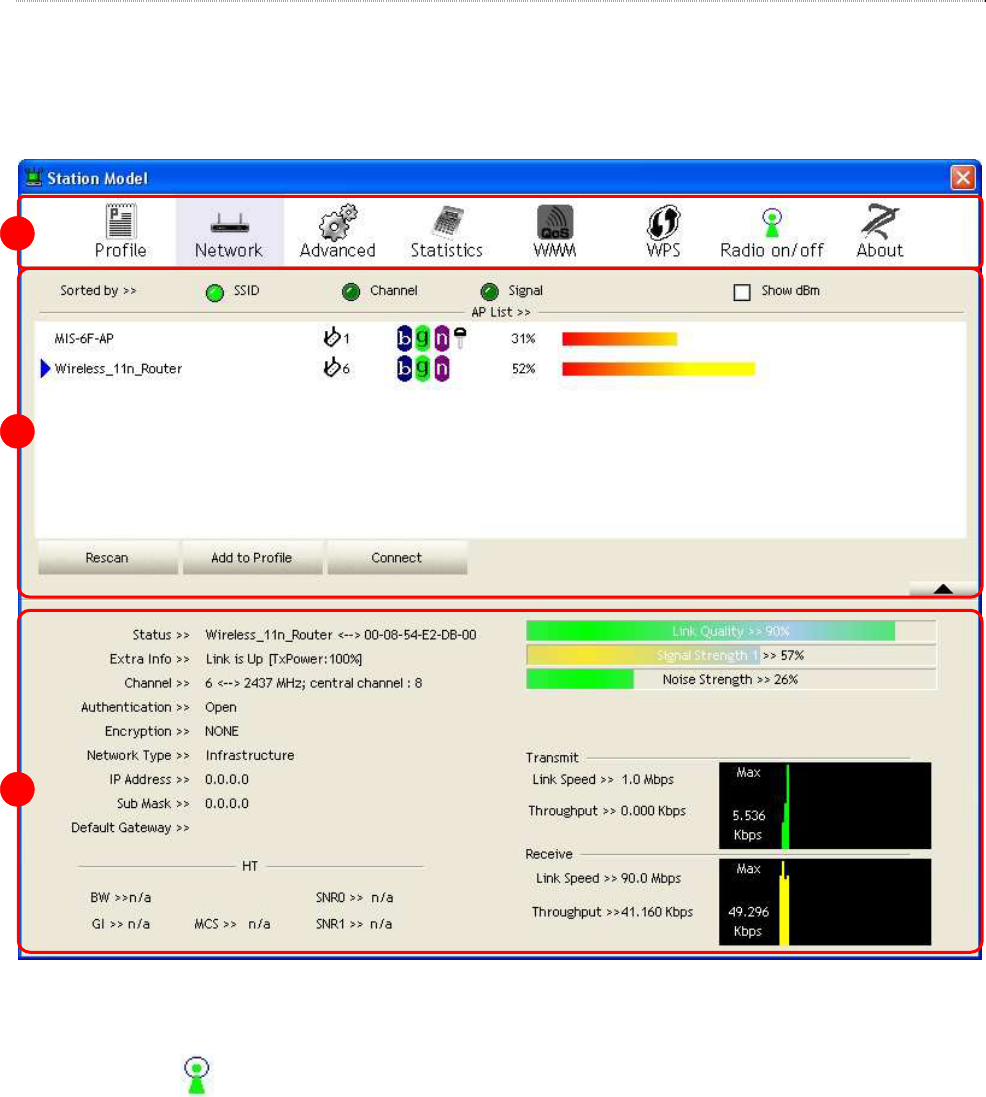Click the Link Quality 90% bar
Viewport: 986px width, 1097px height.
tap(731, 631)
